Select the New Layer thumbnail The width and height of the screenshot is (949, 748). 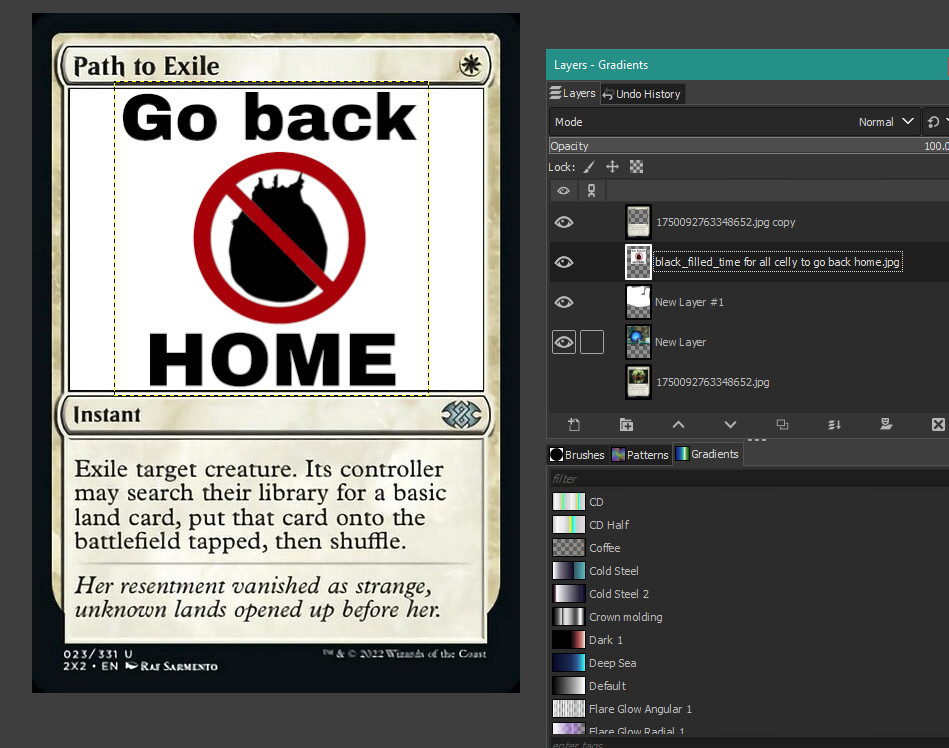point(638,342)
